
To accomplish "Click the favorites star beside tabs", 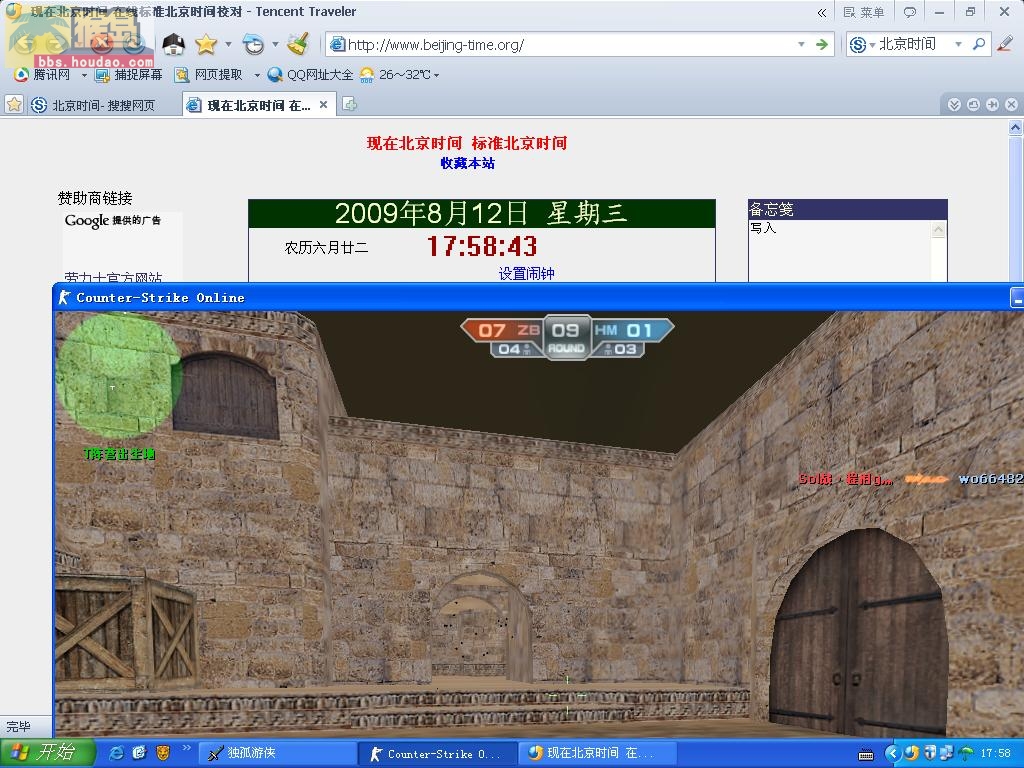I will (x=14, y=104).
